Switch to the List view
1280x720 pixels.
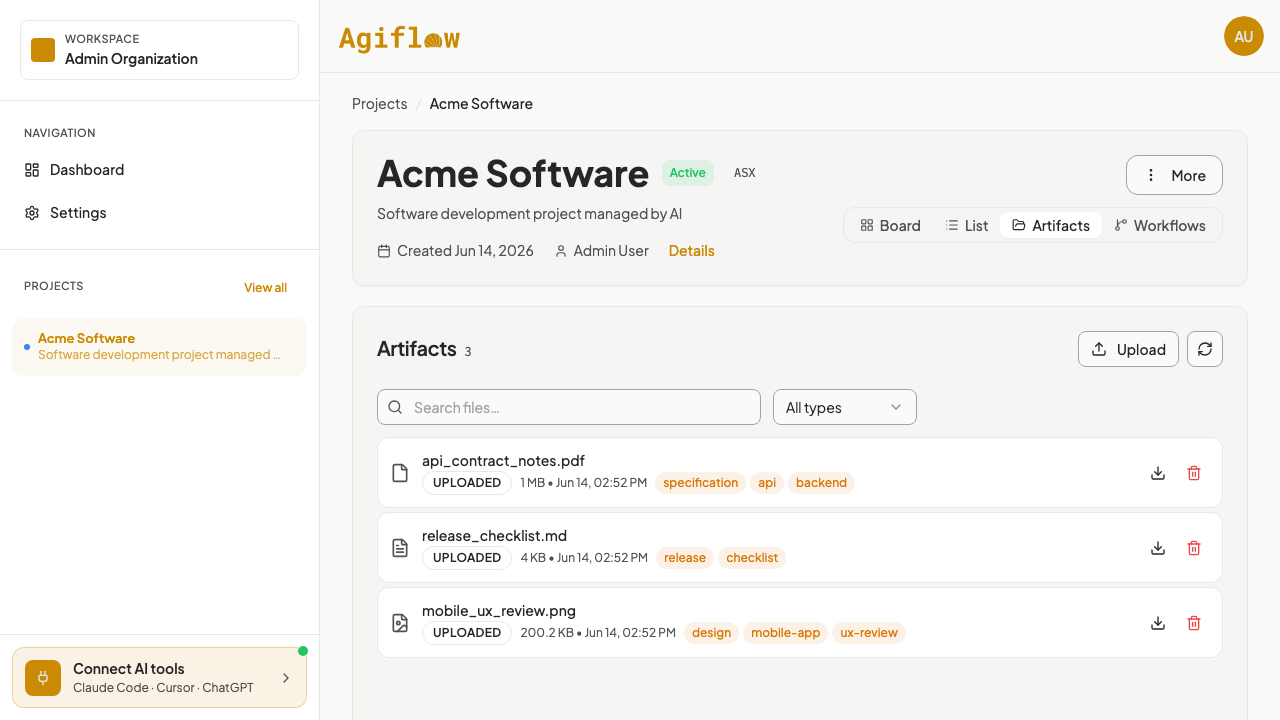pyautogui.click(x=967, y=225)
